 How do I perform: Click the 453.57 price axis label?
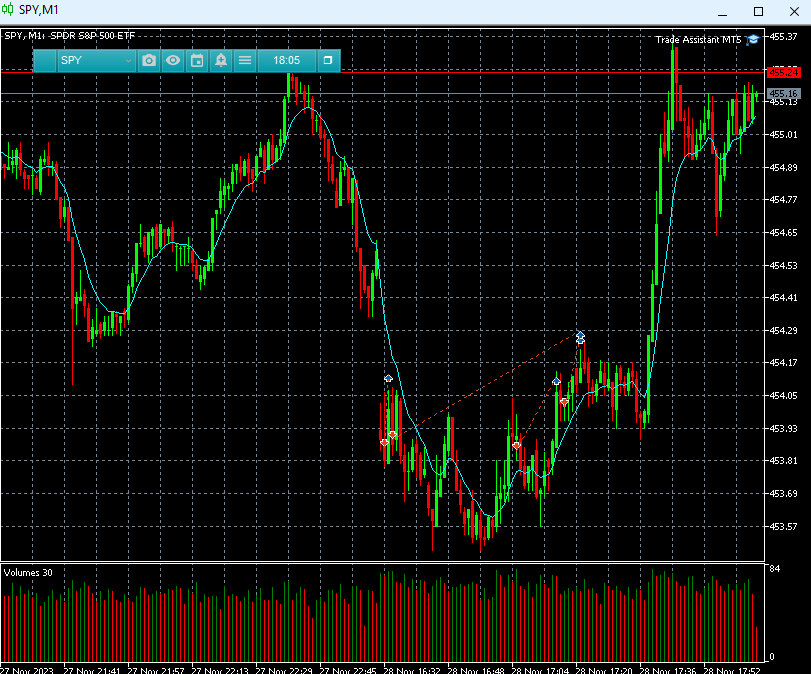[783, 527]
